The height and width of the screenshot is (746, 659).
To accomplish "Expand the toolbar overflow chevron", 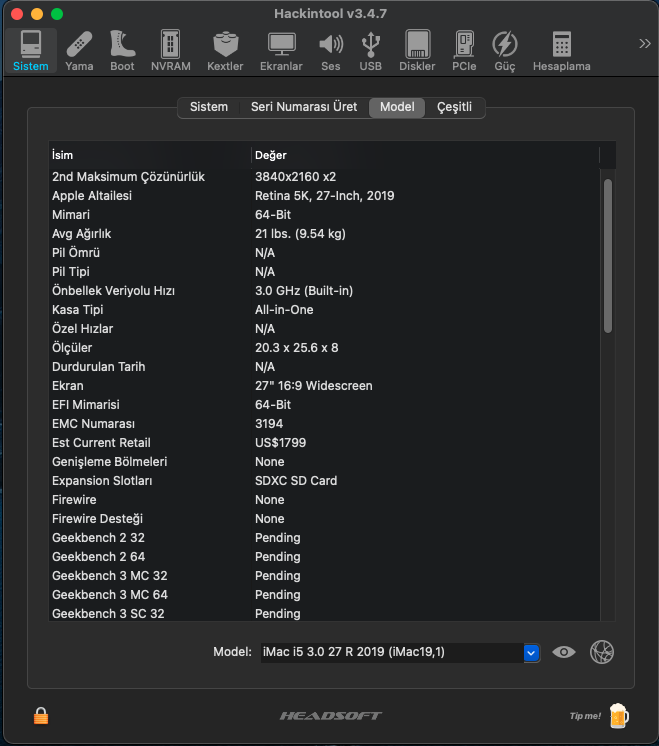I will (x=644, y=43).
